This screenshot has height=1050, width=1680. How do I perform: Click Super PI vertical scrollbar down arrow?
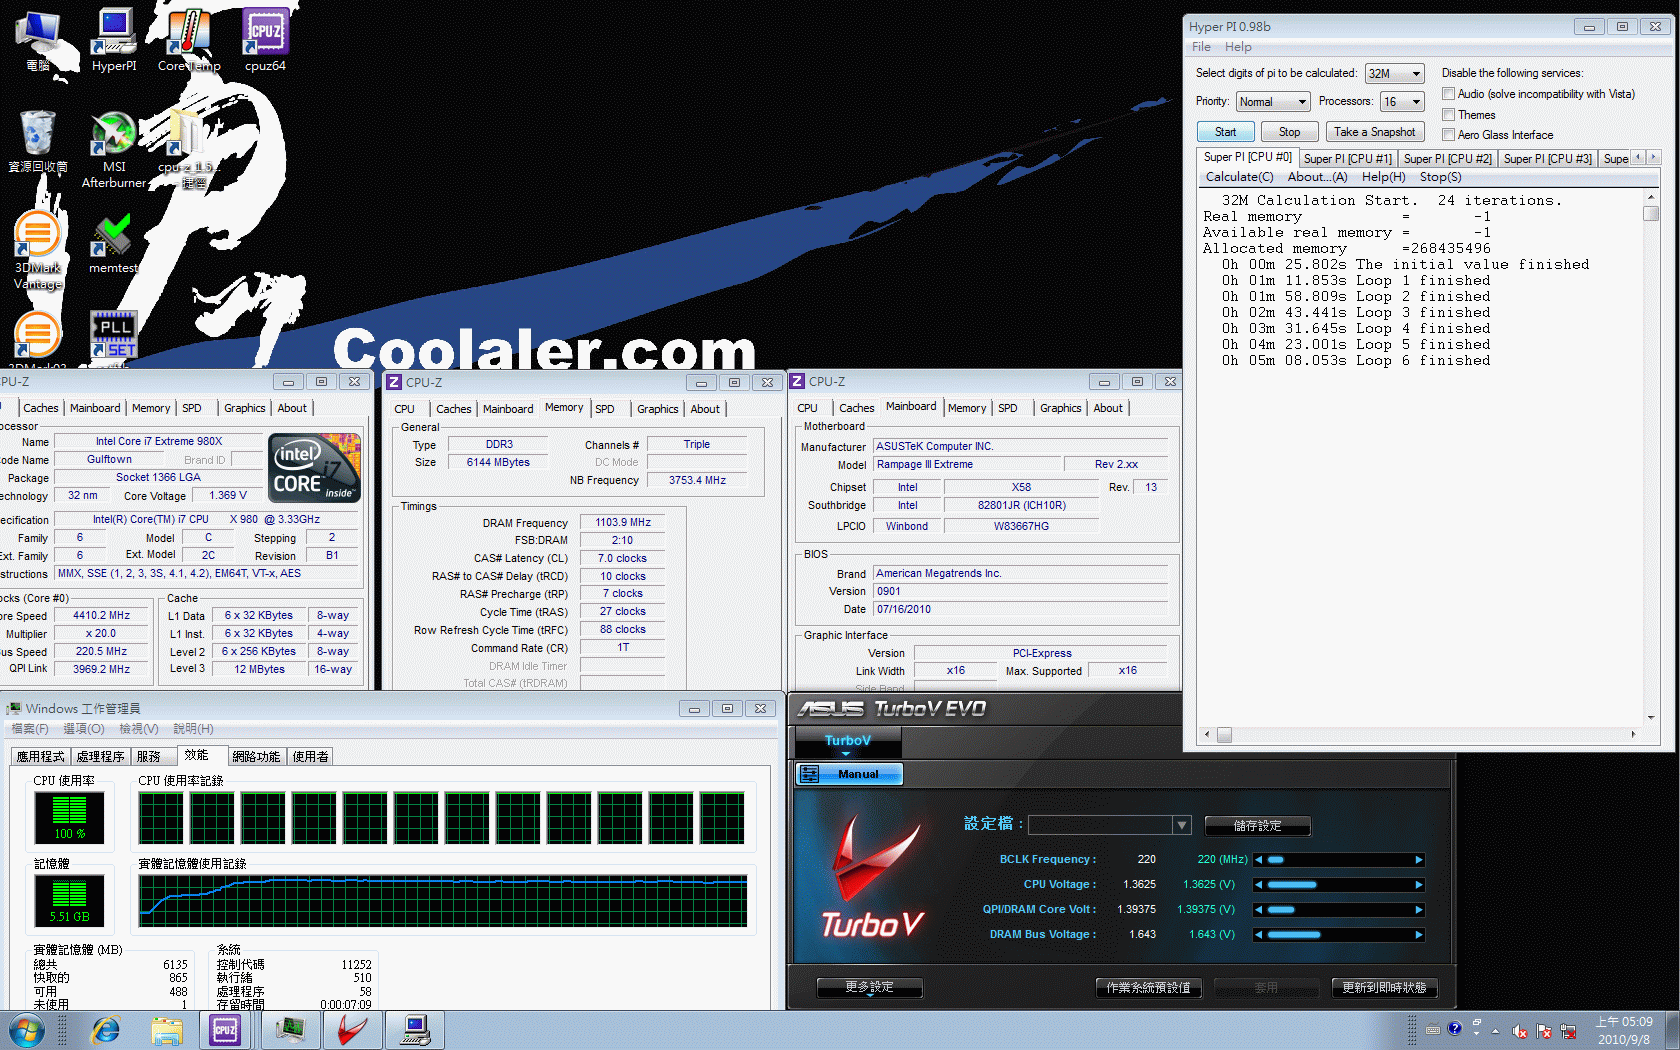pos(1650,717)
